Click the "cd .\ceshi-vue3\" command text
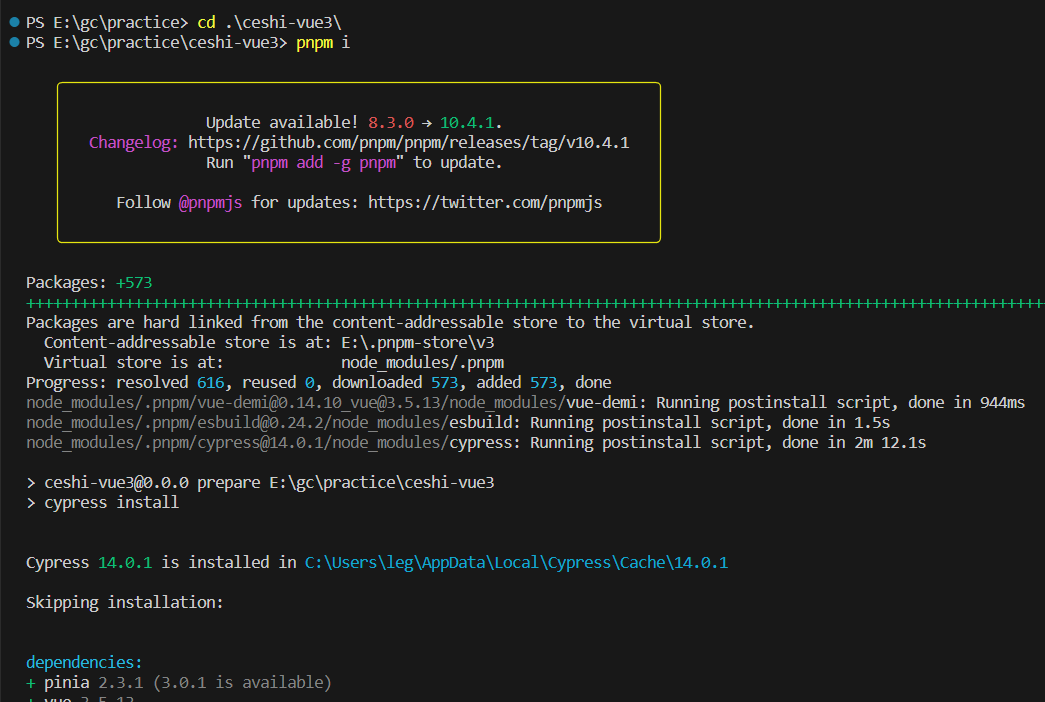The width and height of the screenshot is (1045, 702). coord(269,23)
